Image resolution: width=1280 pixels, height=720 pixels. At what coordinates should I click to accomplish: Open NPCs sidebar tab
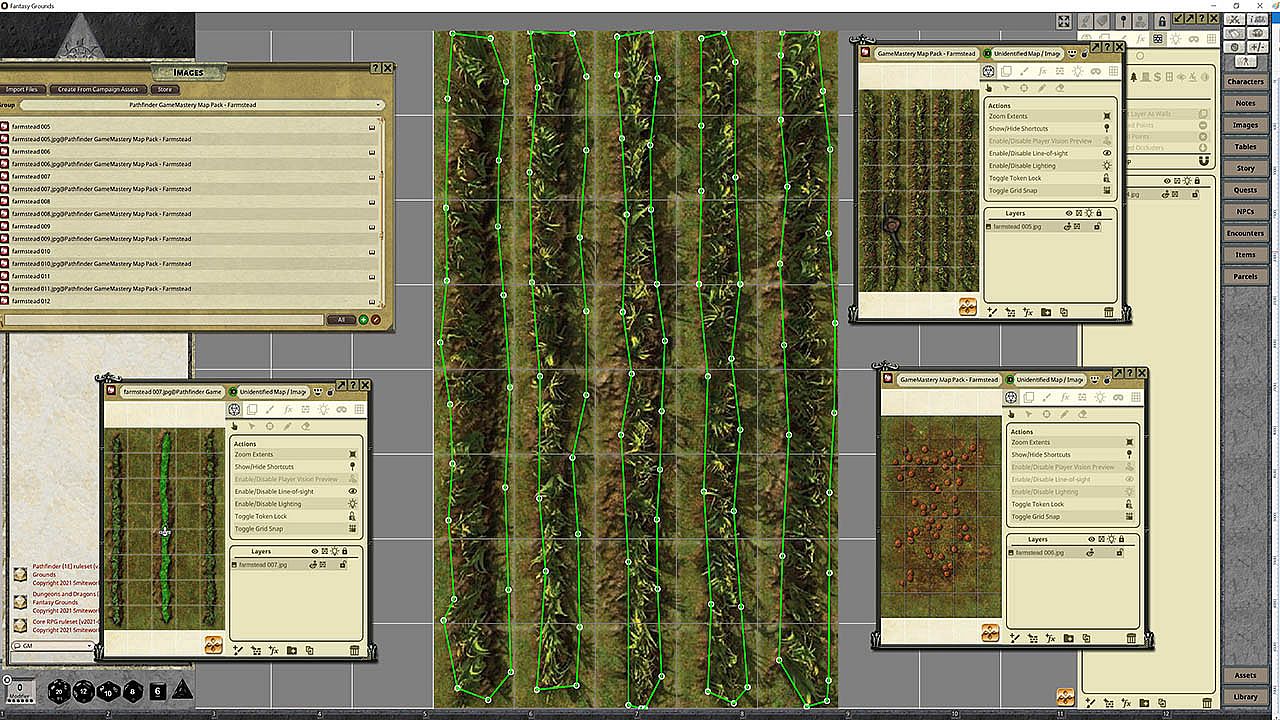pyautogui.click(x=1245, y=212)
